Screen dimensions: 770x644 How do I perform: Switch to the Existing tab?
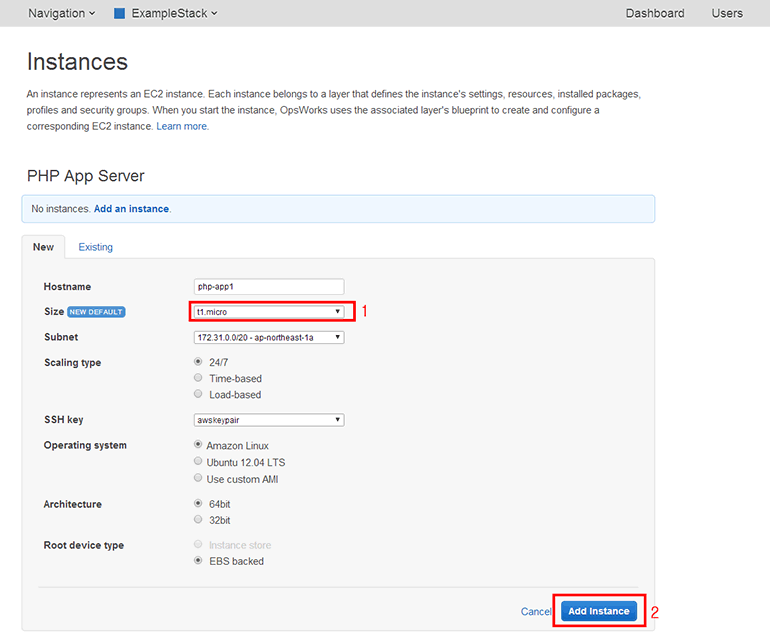96,247
